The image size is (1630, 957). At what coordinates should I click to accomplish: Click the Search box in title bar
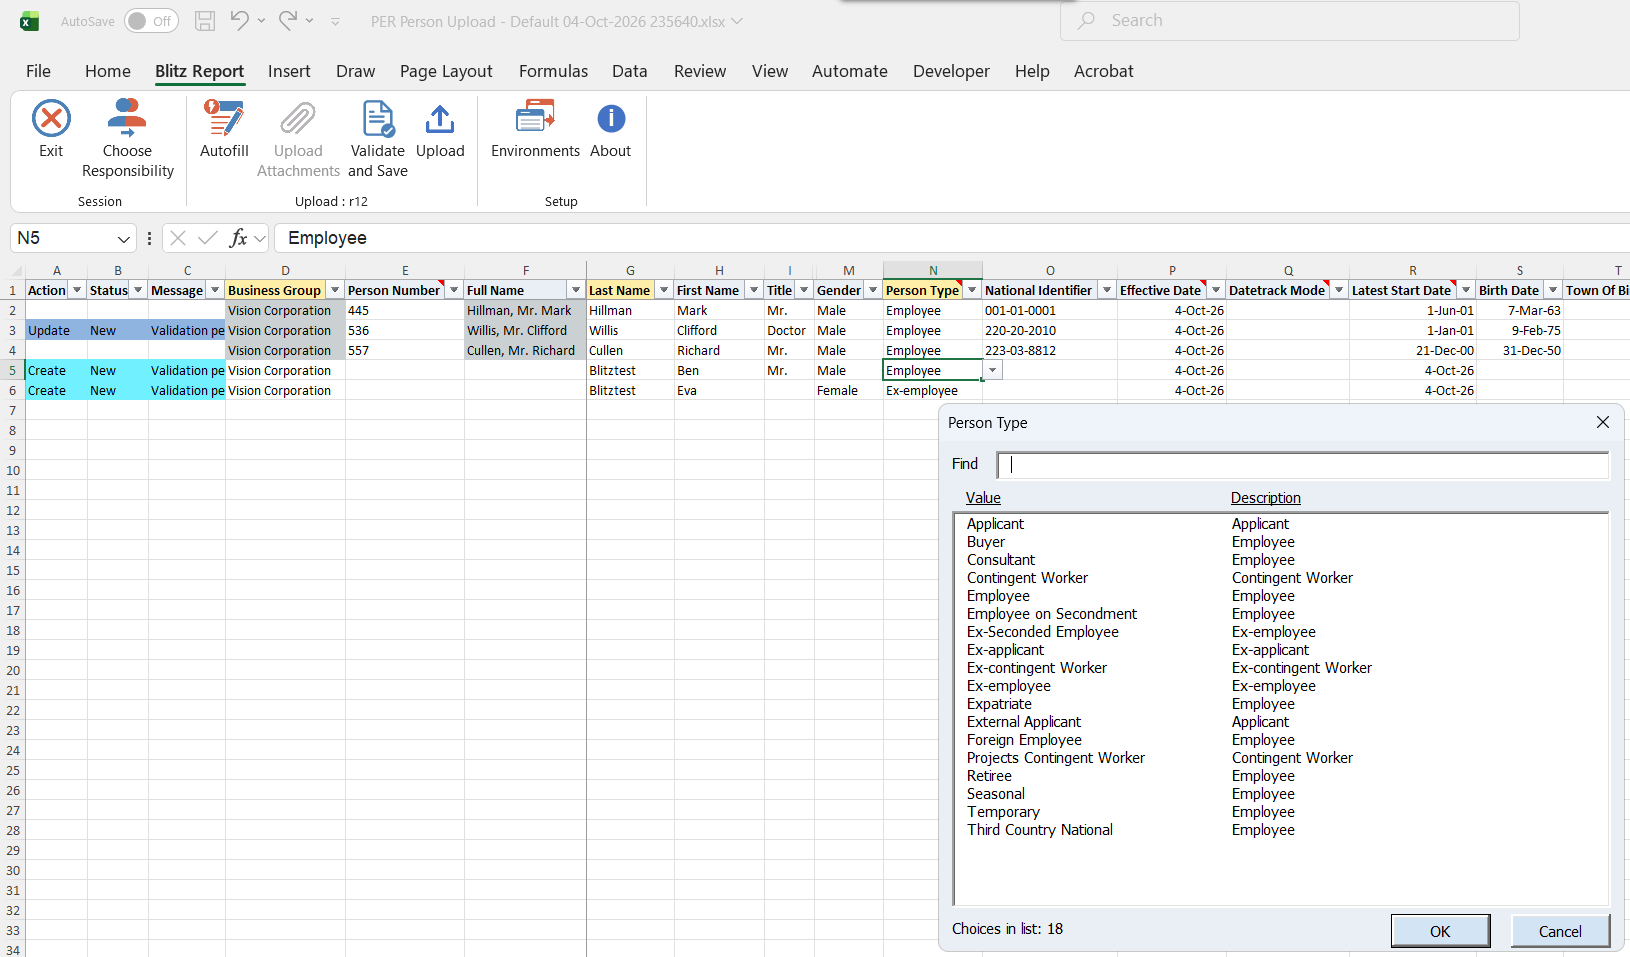1290,21
